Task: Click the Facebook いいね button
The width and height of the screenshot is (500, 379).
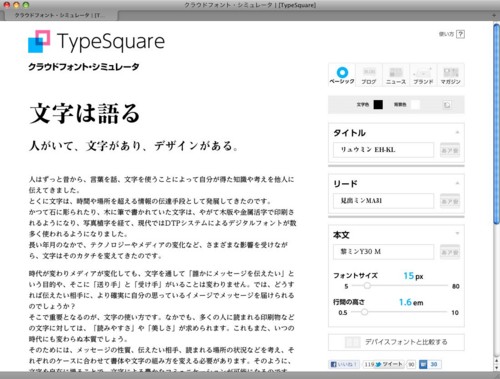Action: (344, 364)
